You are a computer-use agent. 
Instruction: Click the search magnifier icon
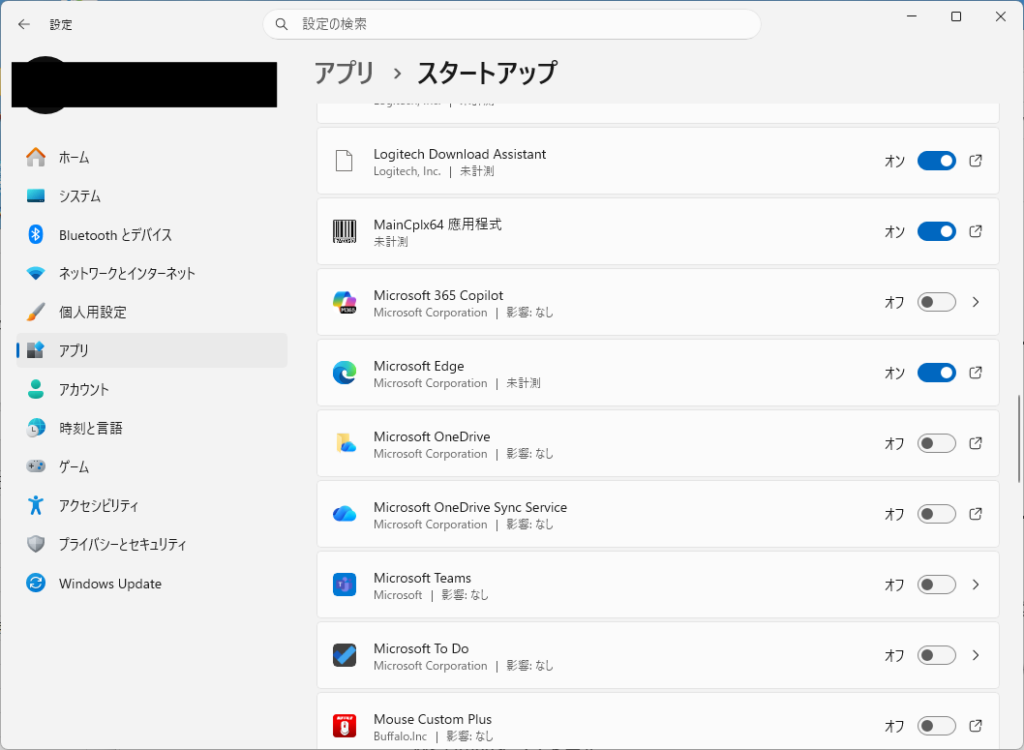tap(281, 24)
